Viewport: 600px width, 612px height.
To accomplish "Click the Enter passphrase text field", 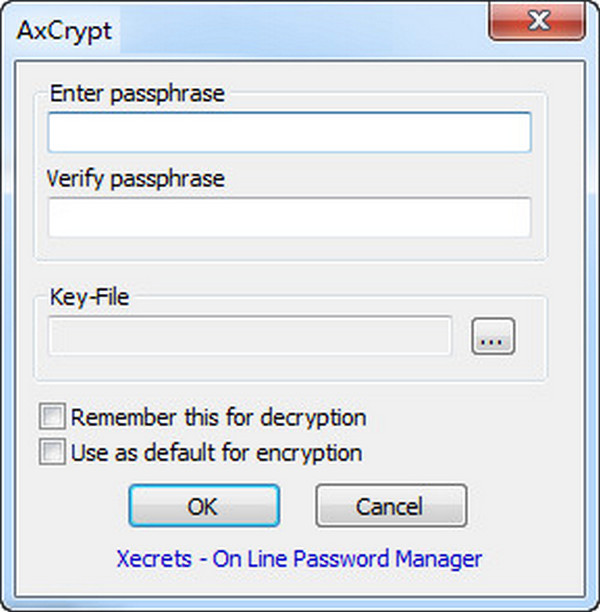I will (289, 132).
